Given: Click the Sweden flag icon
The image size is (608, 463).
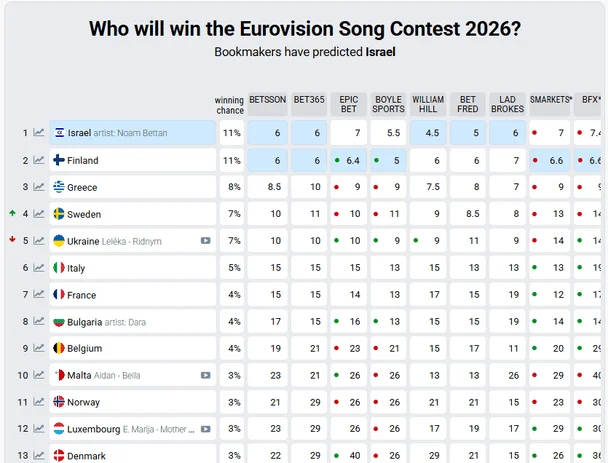Looking at the screenshot, I should pos(59,214).
